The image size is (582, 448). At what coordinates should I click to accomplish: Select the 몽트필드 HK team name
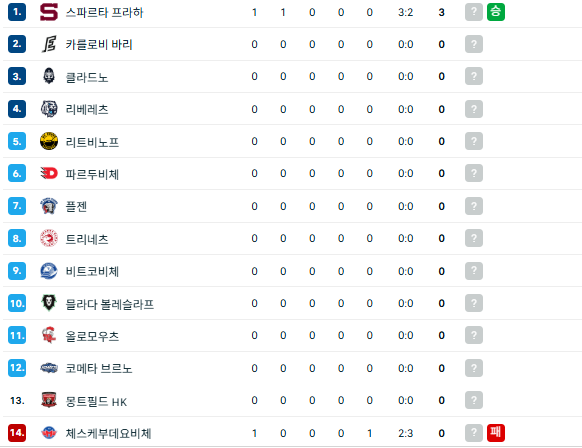[x=96, y=401]
